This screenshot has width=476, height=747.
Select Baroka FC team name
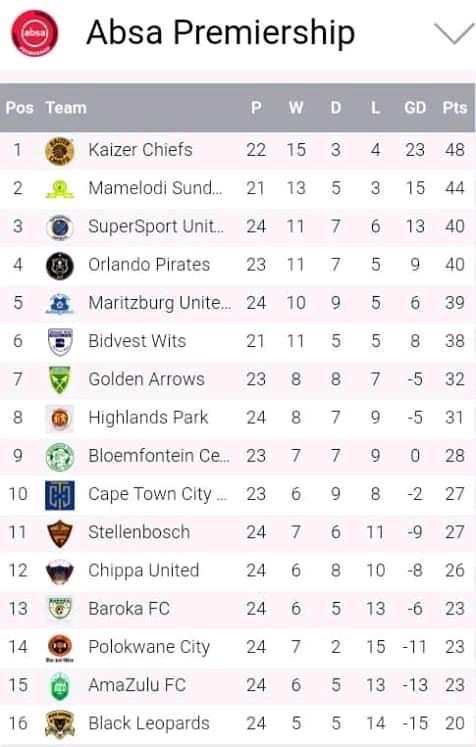(129, 609)
